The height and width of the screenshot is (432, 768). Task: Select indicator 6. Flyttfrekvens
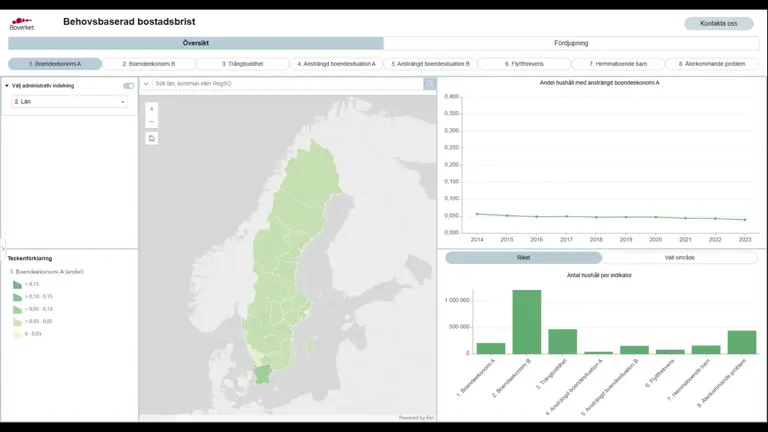pos(524,64)
